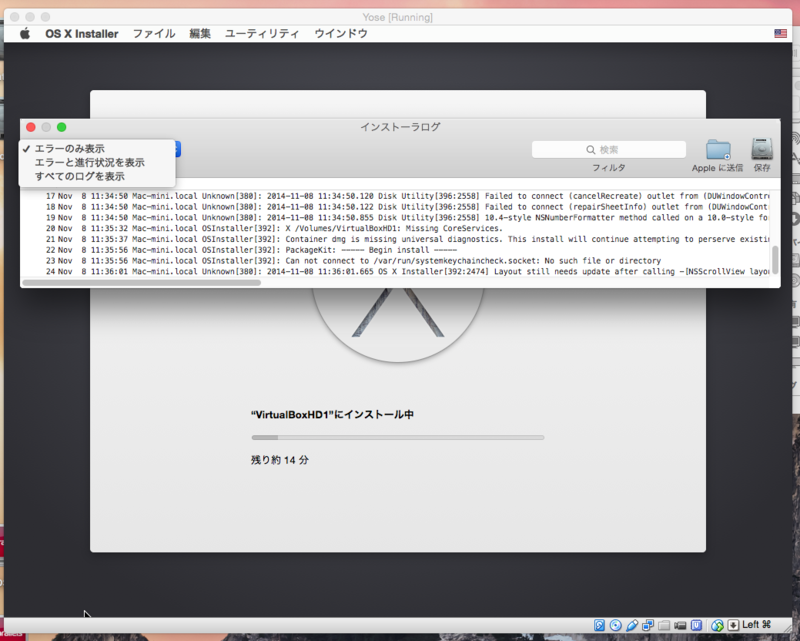Select エラーと進行状況を表示 option
The image size is (800, 641).
click(x=89, y=162)
